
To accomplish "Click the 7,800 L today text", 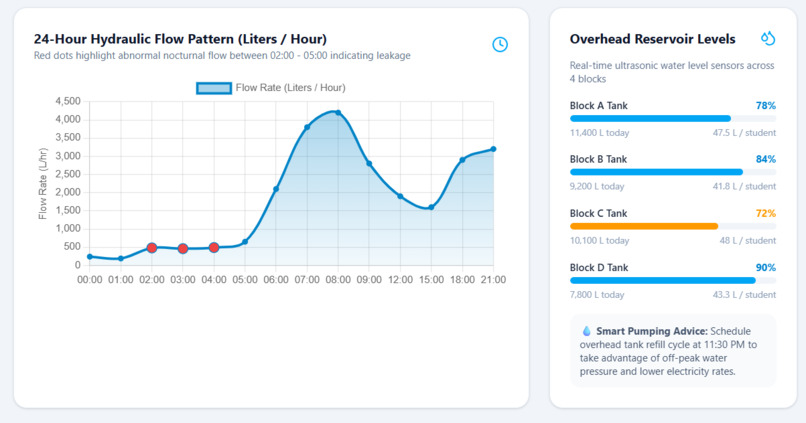I will 597,295.
